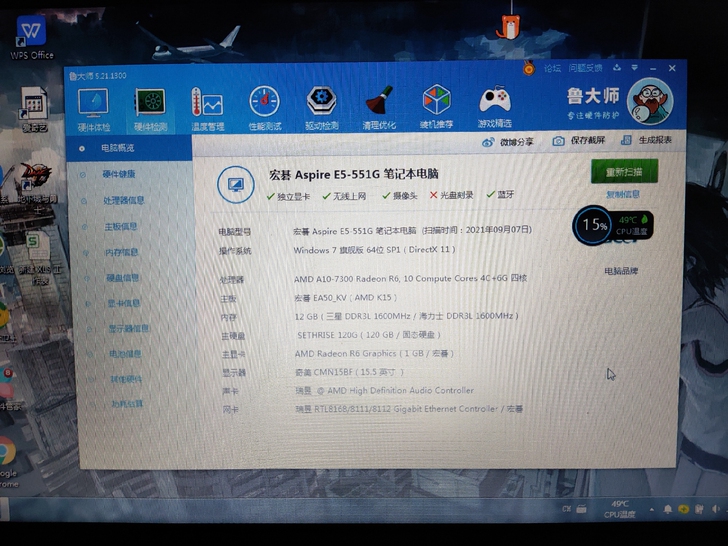728x546 pixels.
Task: Click the 12 GB memory details text
Action: coord(406,316)
